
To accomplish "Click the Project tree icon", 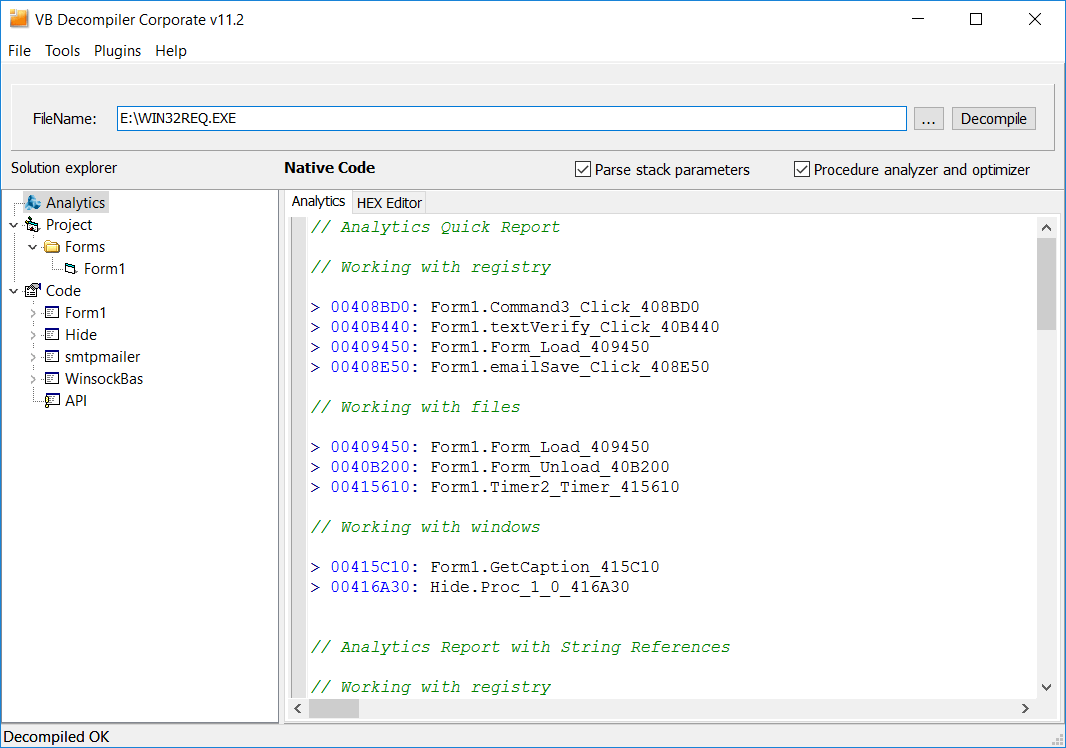I will [x=33, y=224].
